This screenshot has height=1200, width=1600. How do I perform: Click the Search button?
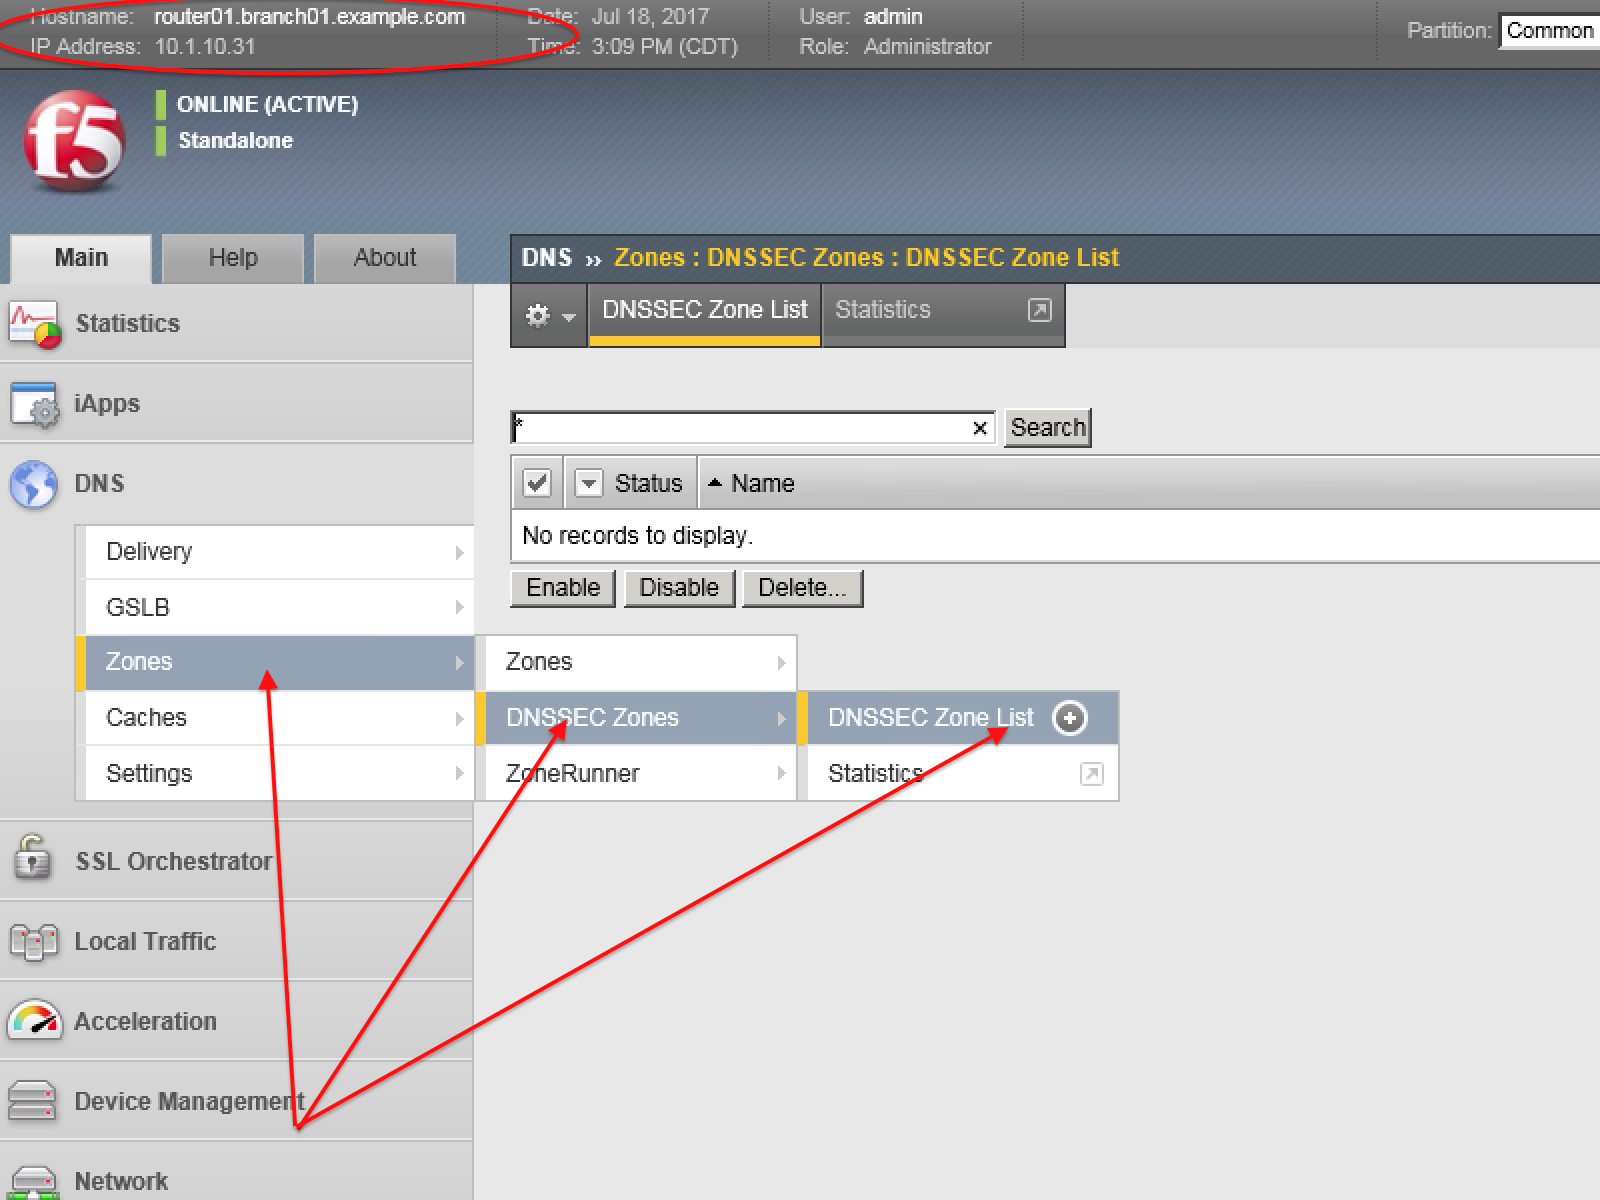pos(1047,428)
